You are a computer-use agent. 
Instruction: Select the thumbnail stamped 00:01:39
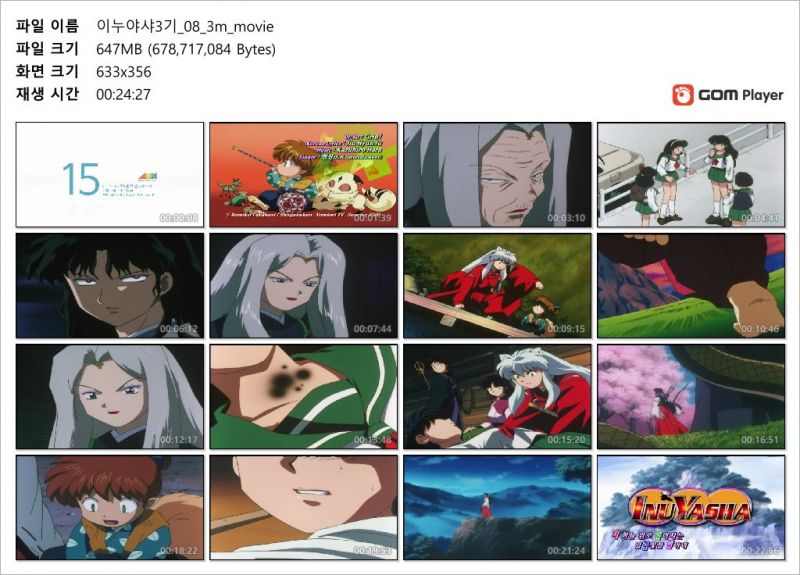(304, 174)
